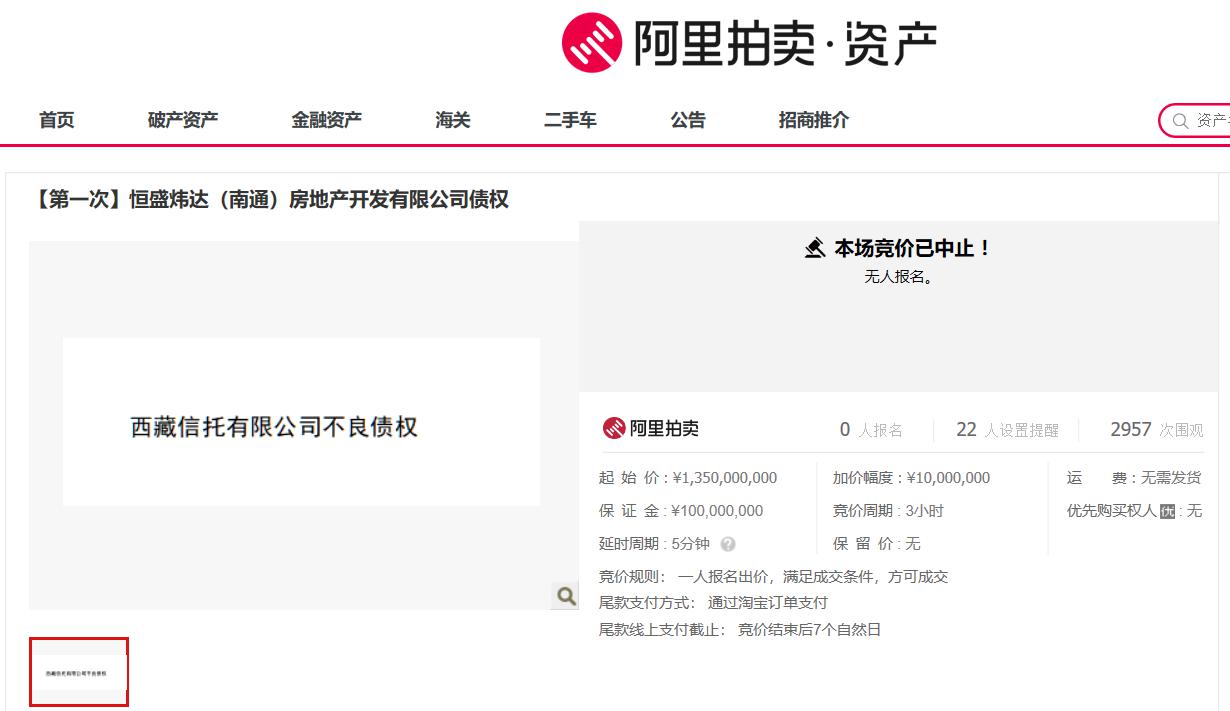Click the 尾款支付方式 通过淘宝订单支付 line
Image resolution: width=1230 pixels, height=711 pixels.
(713, 603)
